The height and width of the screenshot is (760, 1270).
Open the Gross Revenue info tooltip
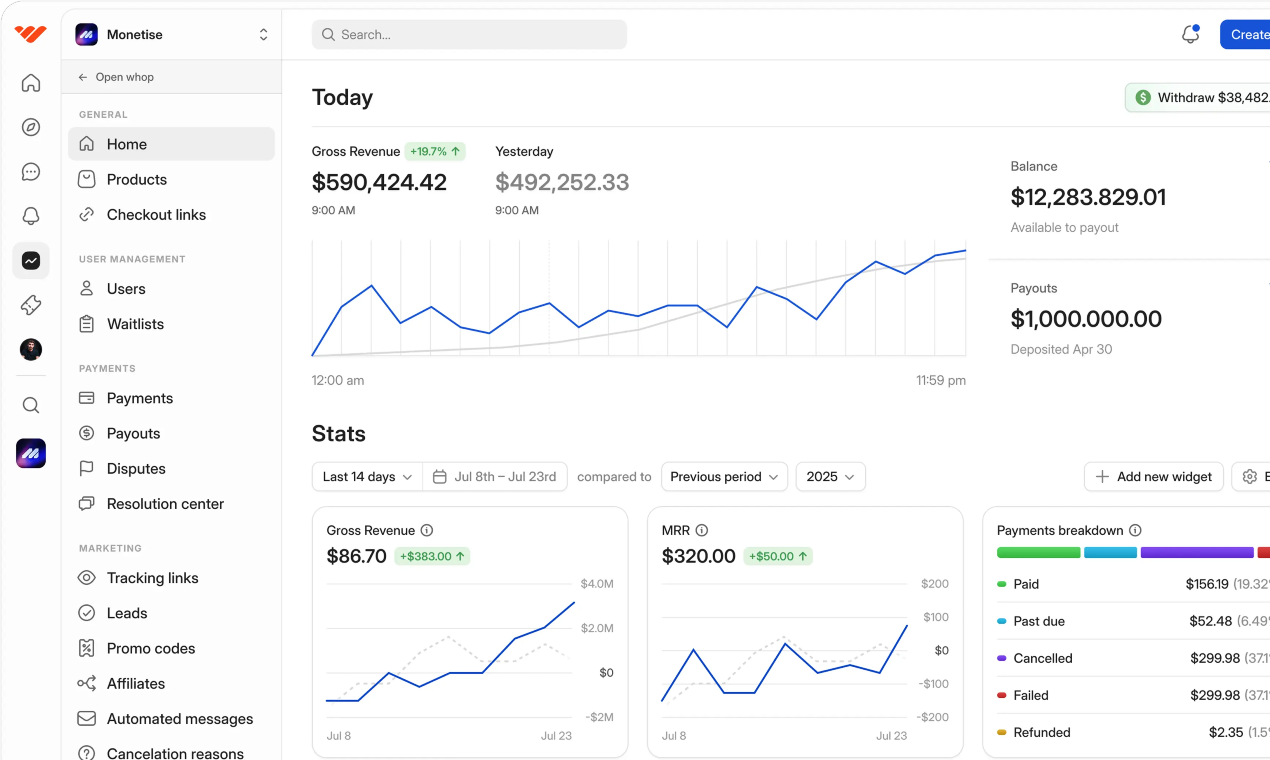coord(426,530)
